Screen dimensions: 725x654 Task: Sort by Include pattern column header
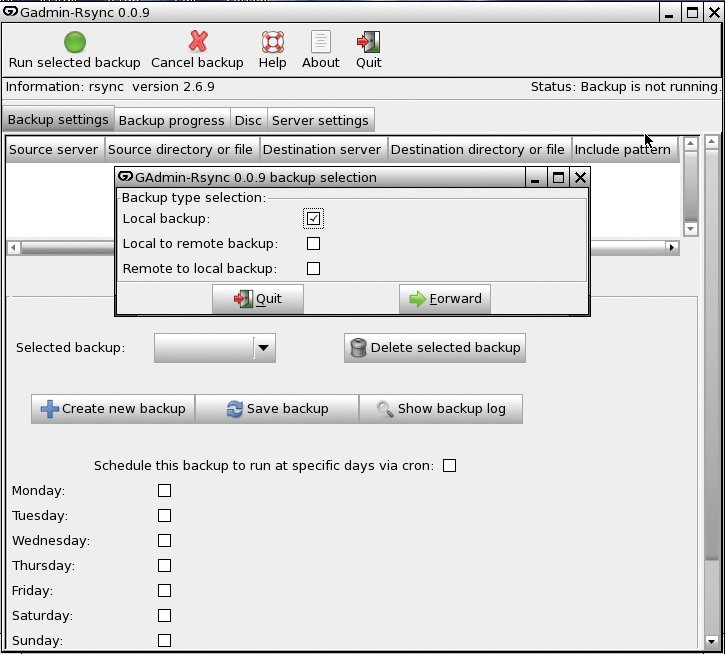pos(625,149)
